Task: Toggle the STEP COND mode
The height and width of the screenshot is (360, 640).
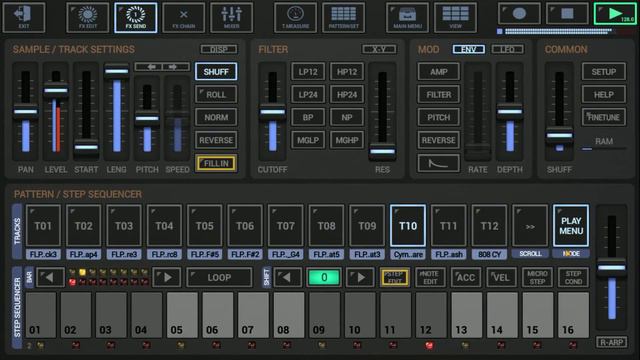Action: pyautogui.click(x=573, y=278)
